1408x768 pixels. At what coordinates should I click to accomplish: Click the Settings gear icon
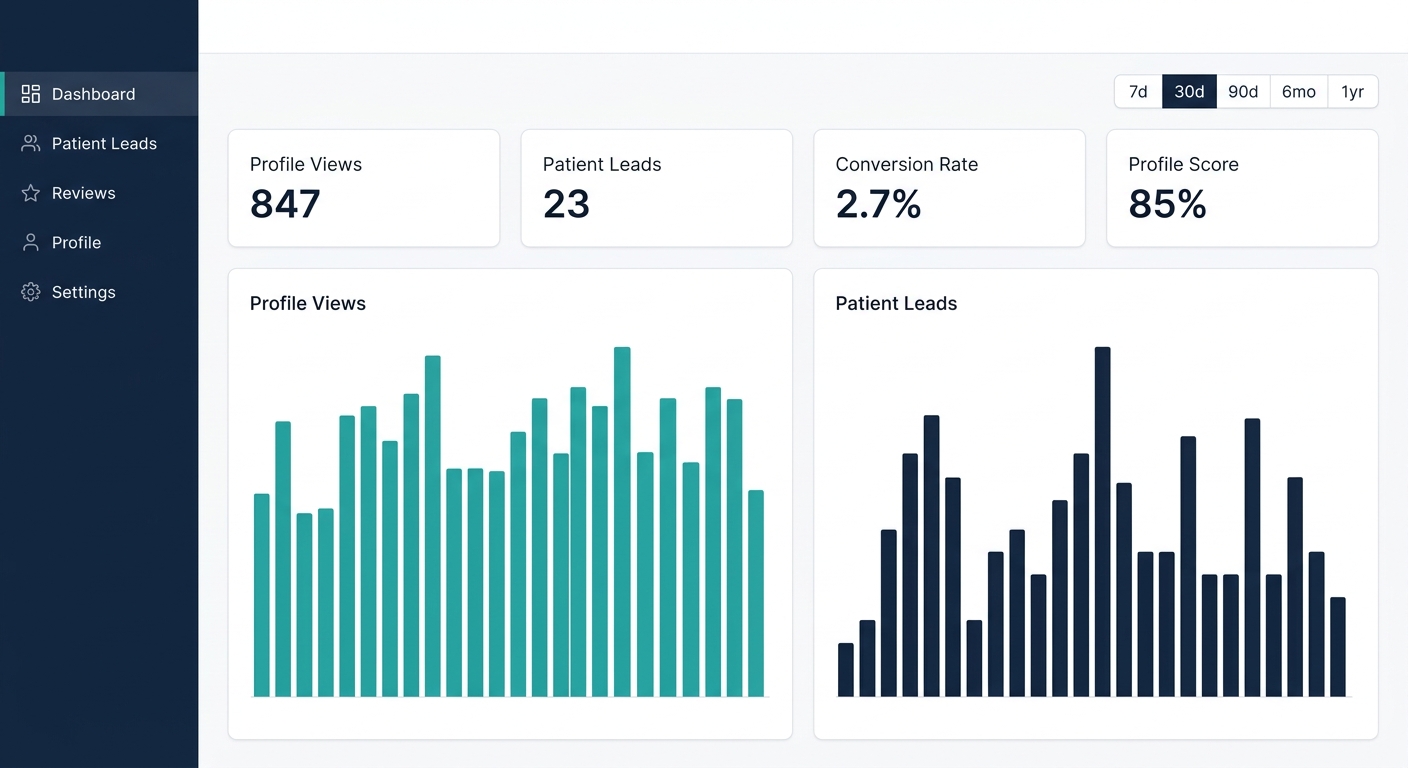(x=31, y=292)
